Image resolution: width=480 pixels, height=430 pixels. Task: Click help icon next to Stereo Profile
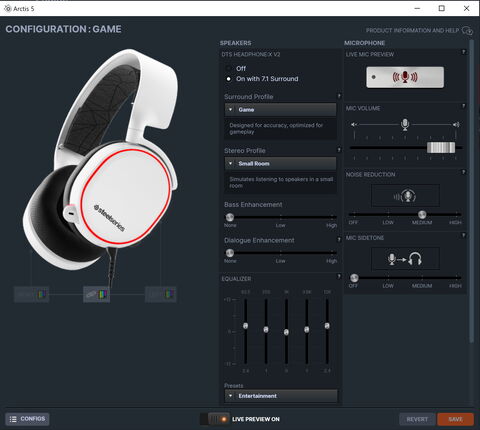(x=339, y=150)
